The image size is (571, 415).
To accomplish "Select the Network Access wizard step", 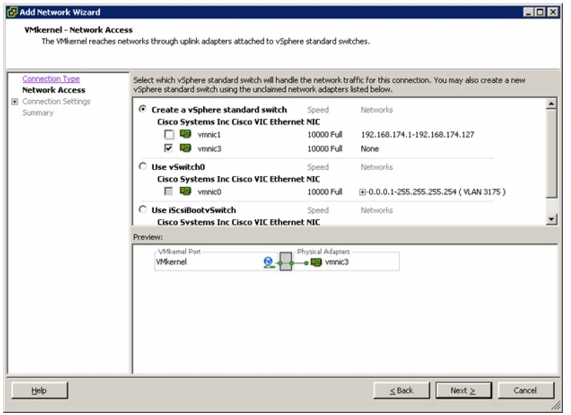I will point(54,90).
